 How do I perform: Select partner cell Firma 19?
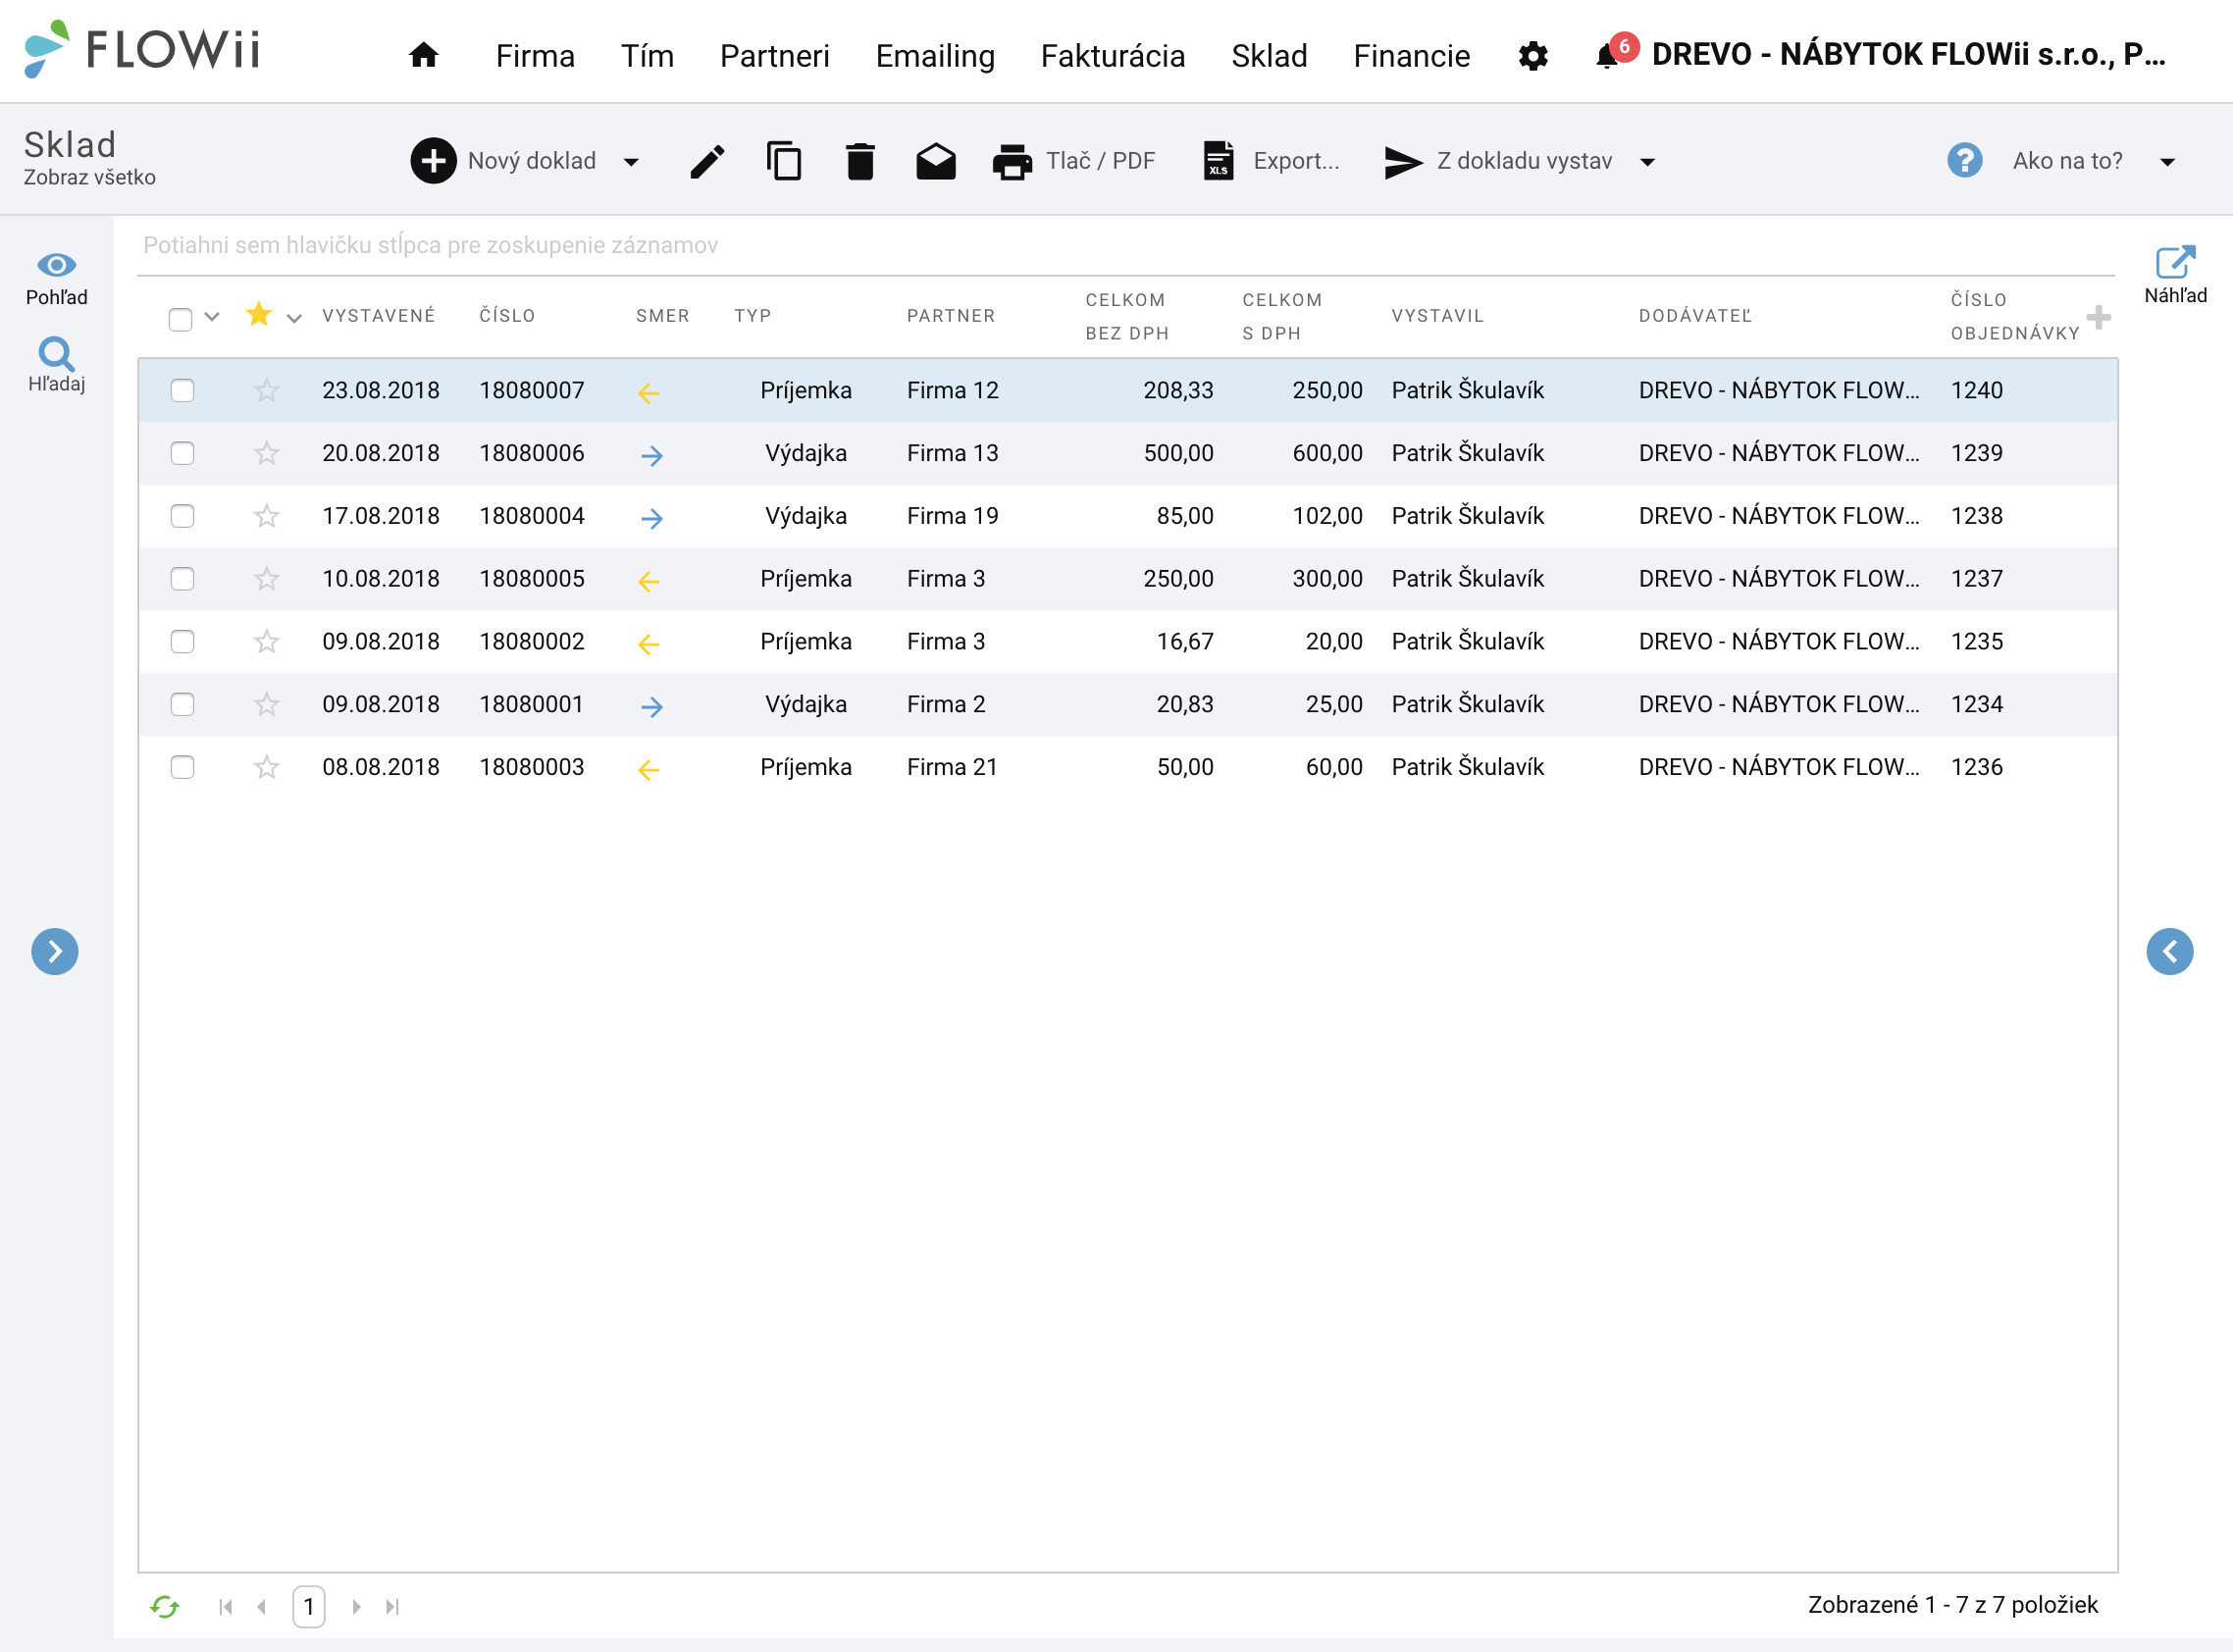[952, 516]
